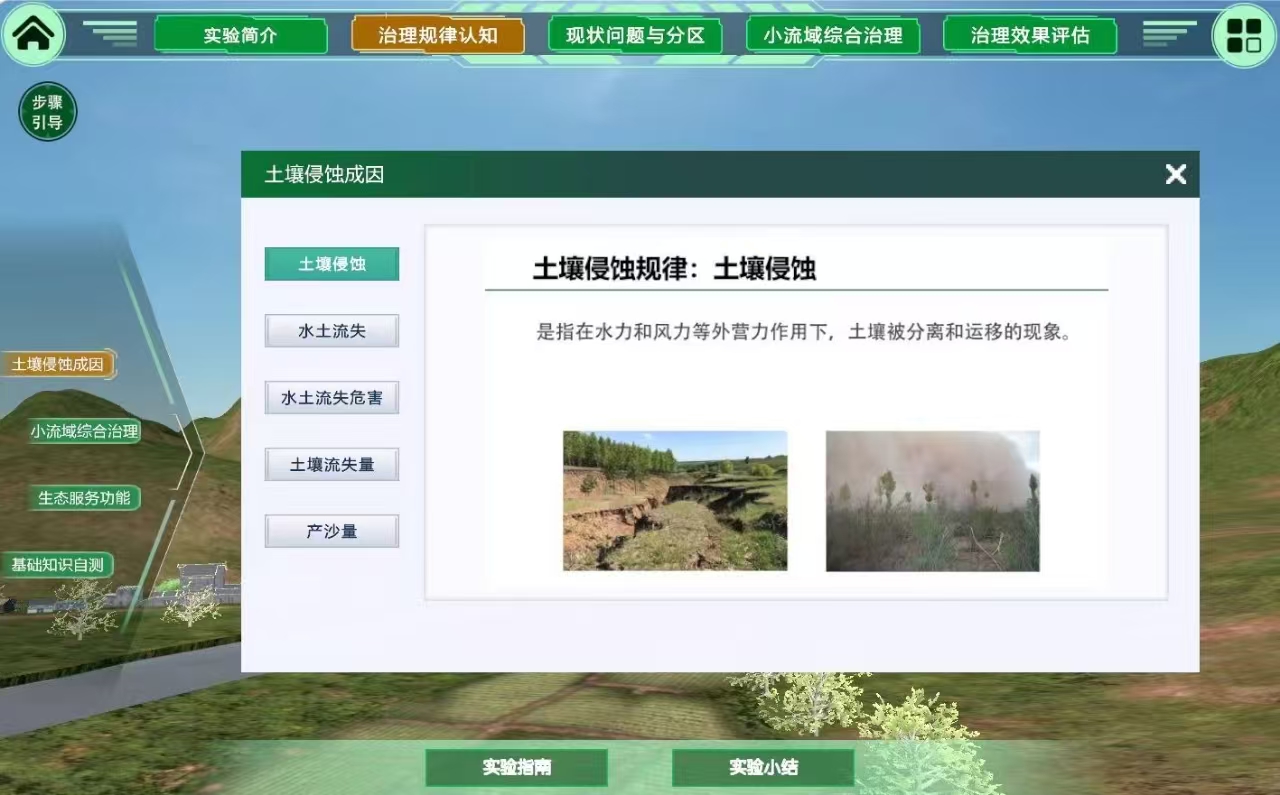Viewport: 1280px width, 795px height.
Task: Click the right stacked-lines icon near grid
Action: click(1168, 33)
